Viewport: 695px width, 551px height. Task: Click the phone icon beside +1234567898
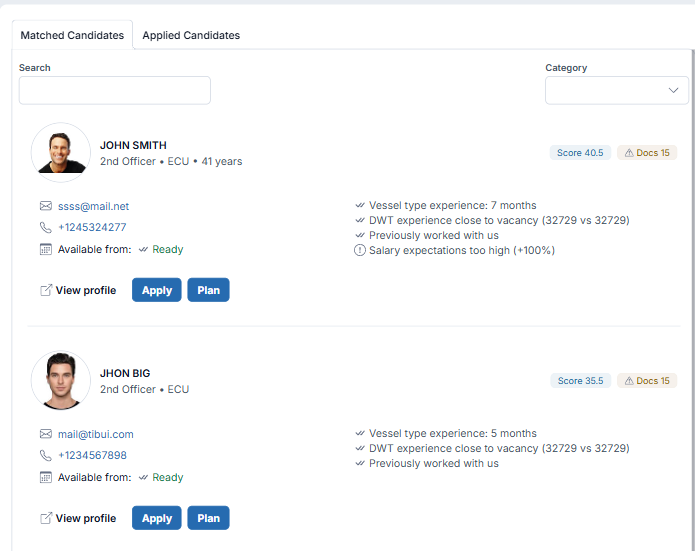[x=46, y=455]
